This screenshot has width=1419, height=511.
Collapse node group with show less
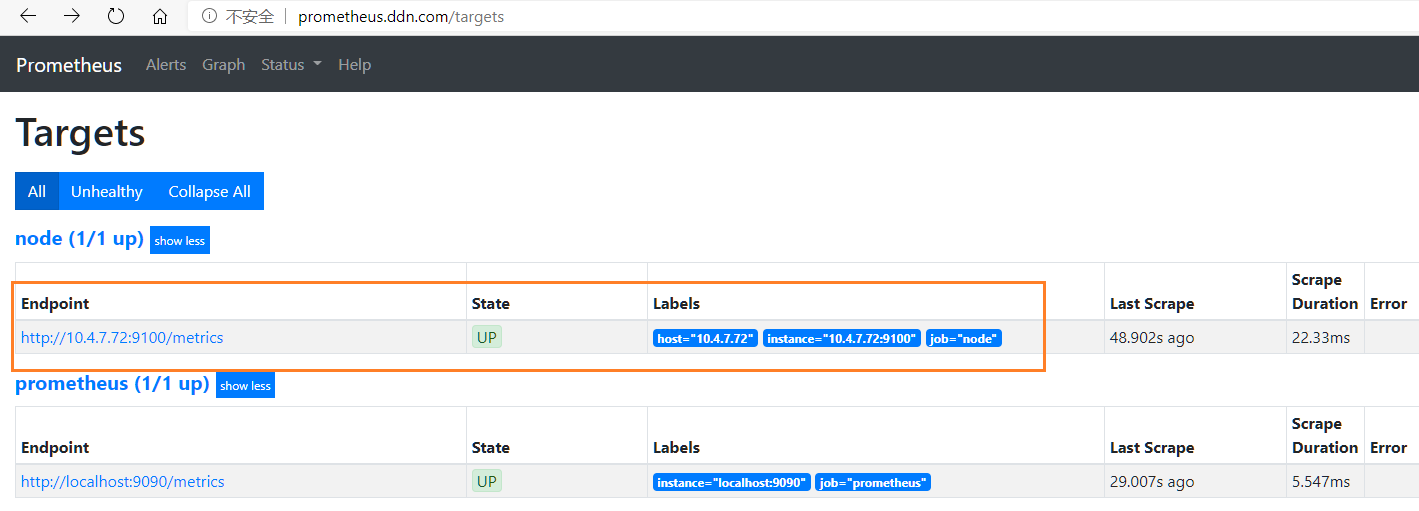[180, 240]
